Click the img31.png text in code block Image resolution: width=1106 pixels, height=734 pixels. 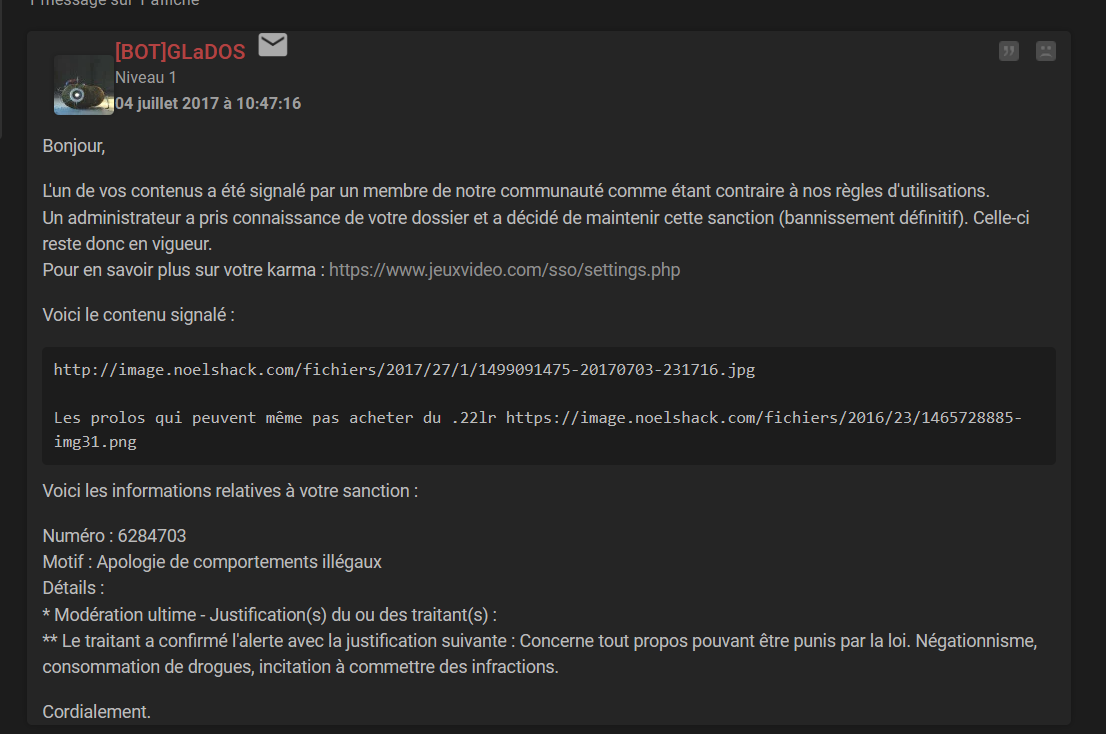(x=95, y=442)
